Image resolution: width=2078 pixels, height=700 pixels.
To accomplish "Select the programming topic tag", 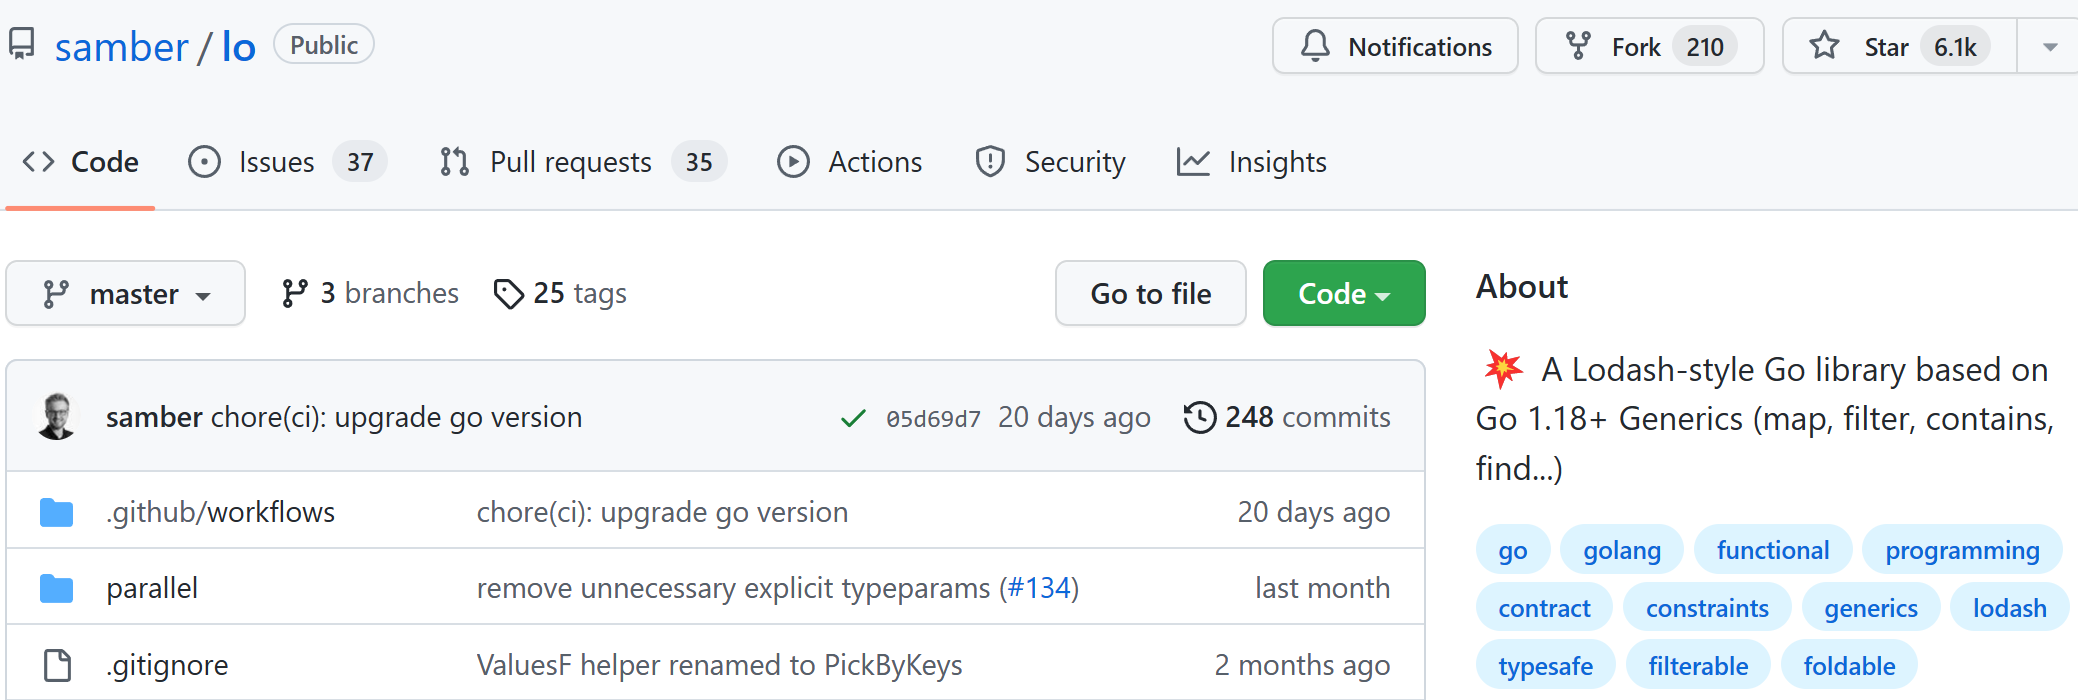I will tap(1962, 550).
